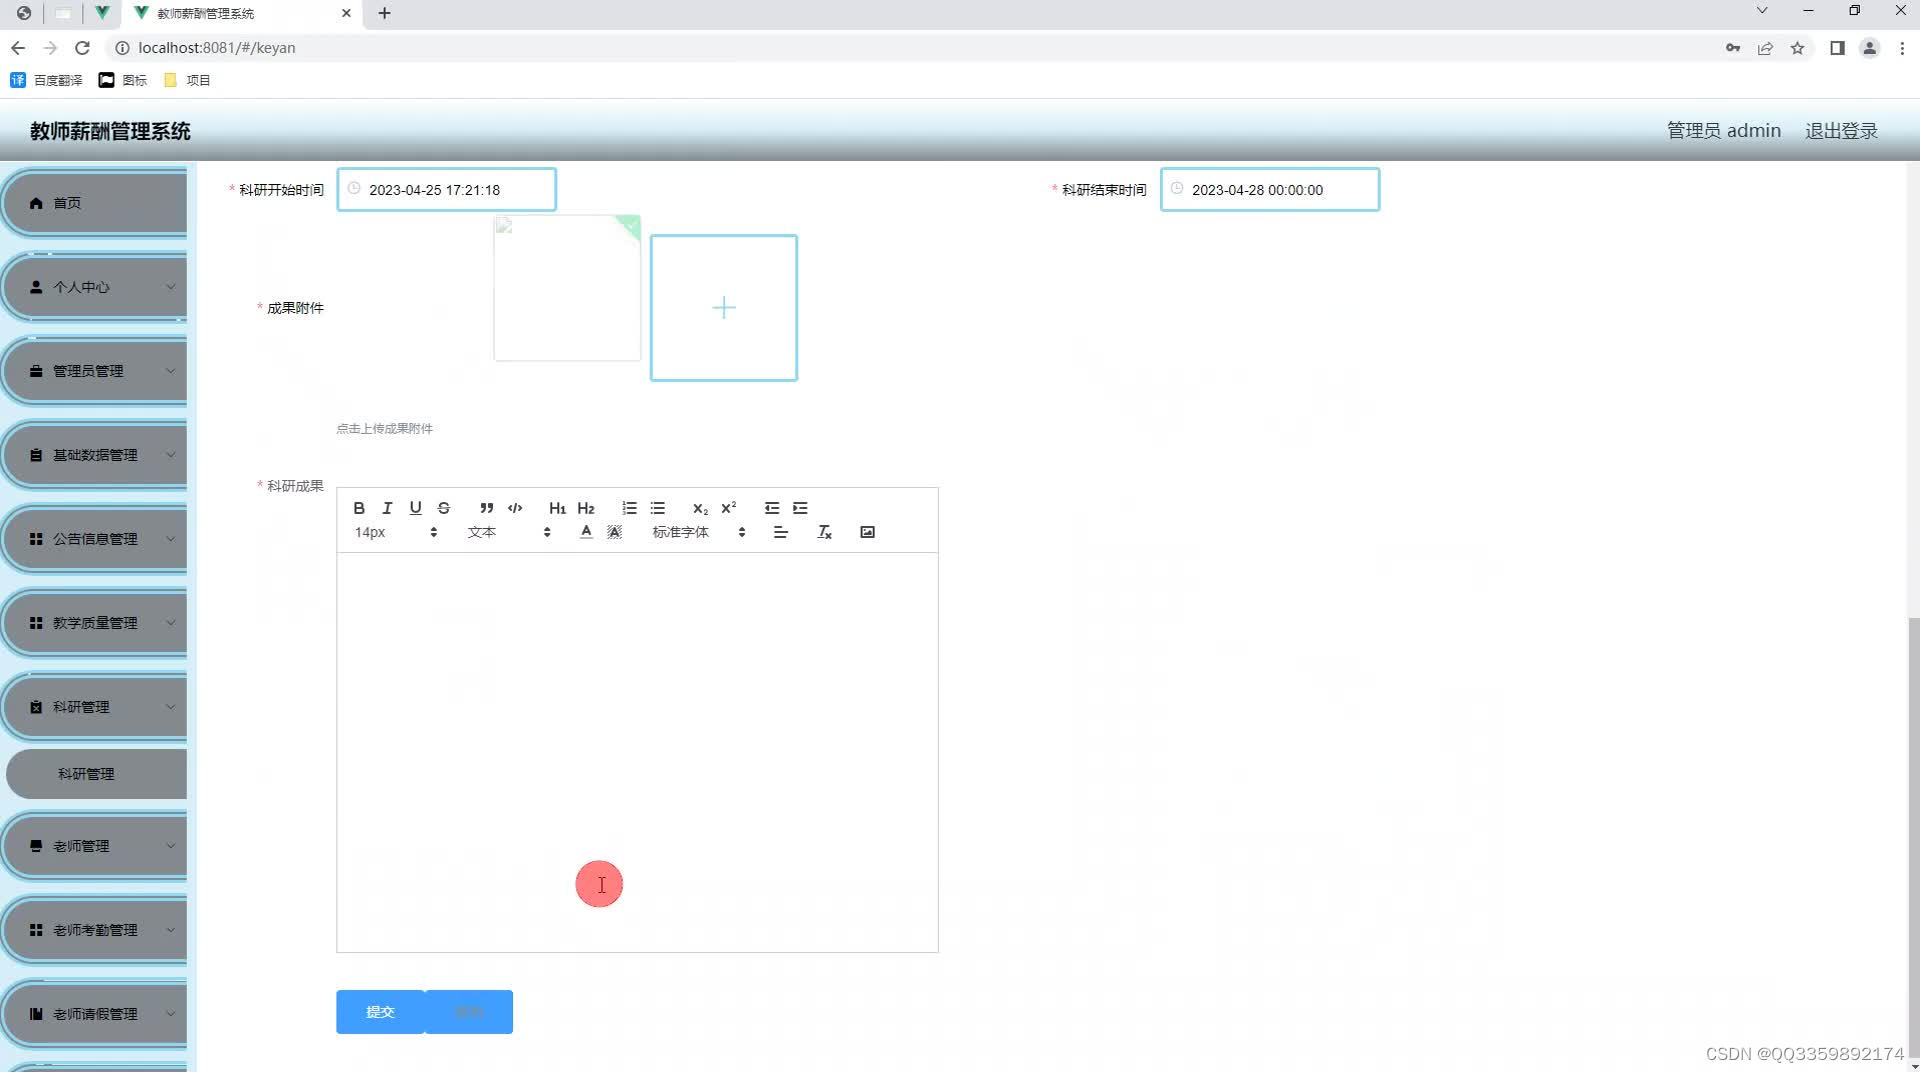Image resolution: width=1920 pixels, height=1072 pixels.
Task: Collapse the 科研管理 parent menu
Action: coord(95,707)
